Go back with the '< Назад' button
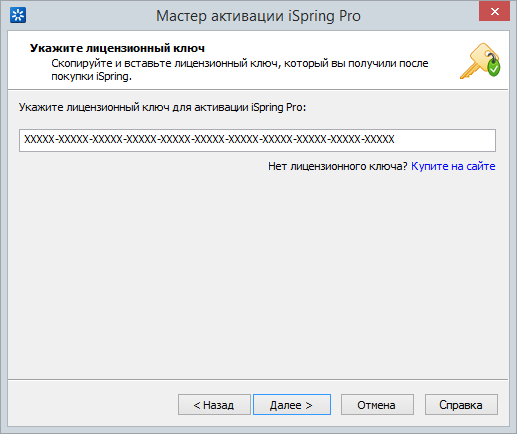The width and height of the screenshot is (517, 434). click(x=214, y=405)
